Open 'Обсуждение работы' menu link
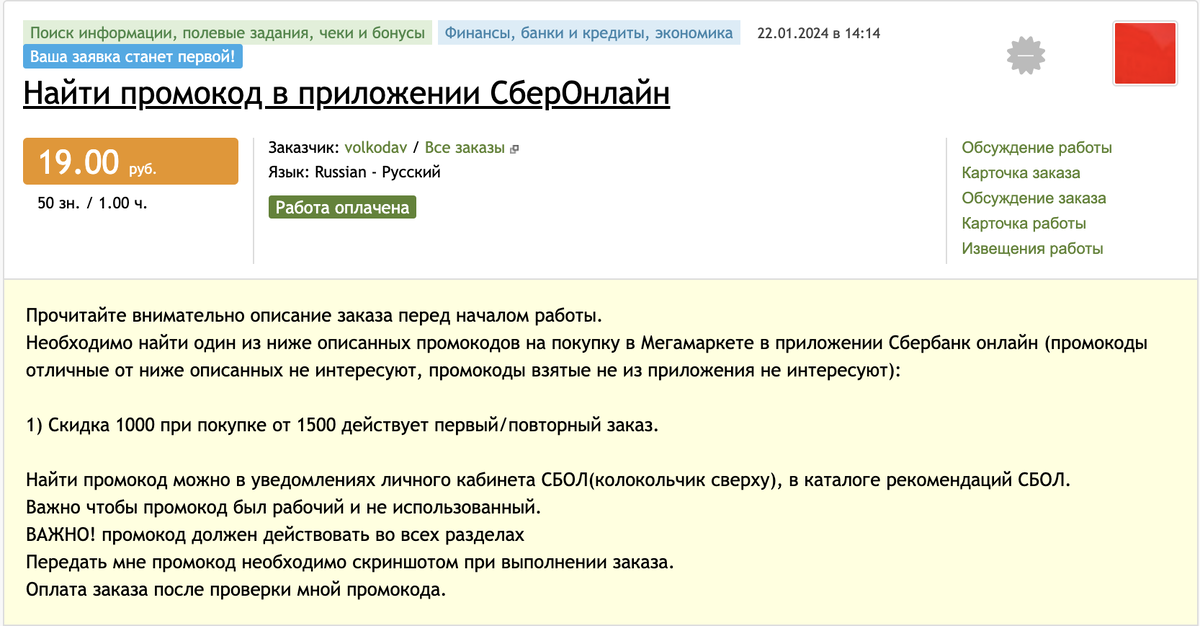The width and height of the screenshot is (1200, 626). [1037, 148]
